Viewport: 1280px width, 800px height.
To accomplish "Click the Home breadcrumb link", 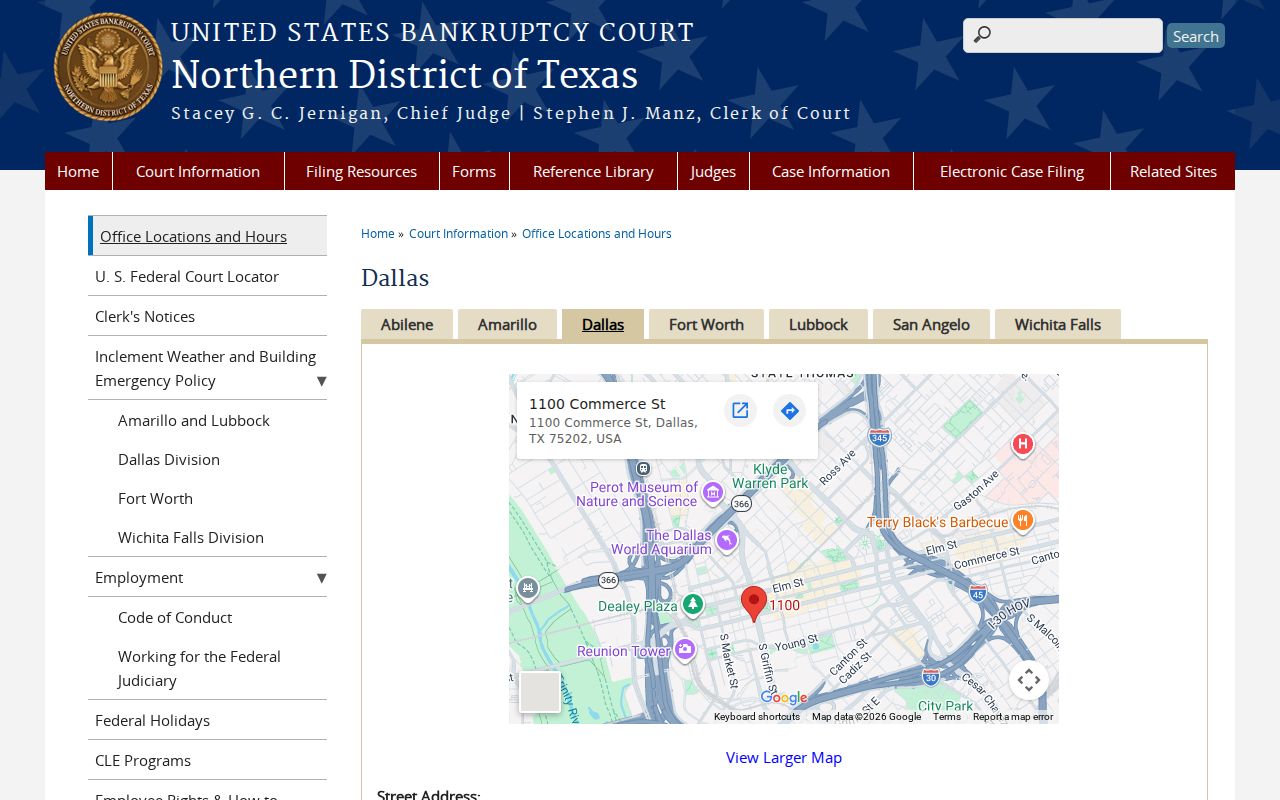I will point(378,233).
